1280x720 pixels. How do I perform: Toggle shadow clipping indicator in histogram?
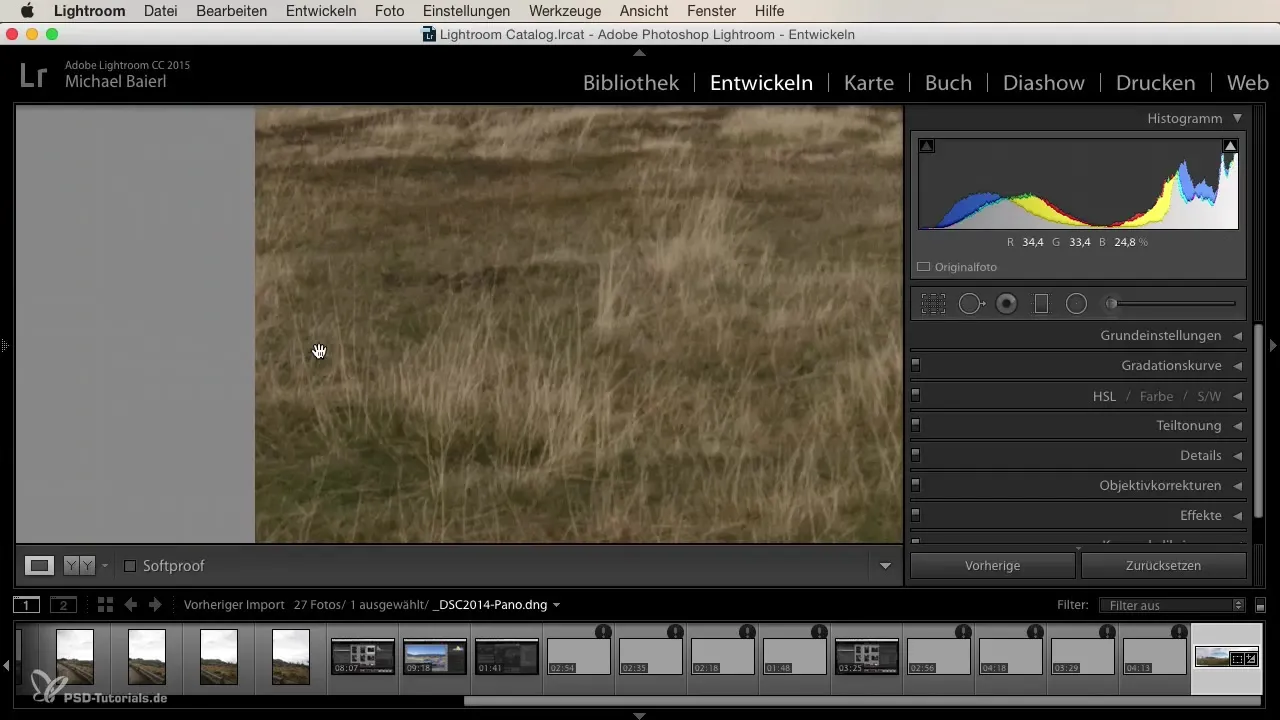[x=926, y=146]
